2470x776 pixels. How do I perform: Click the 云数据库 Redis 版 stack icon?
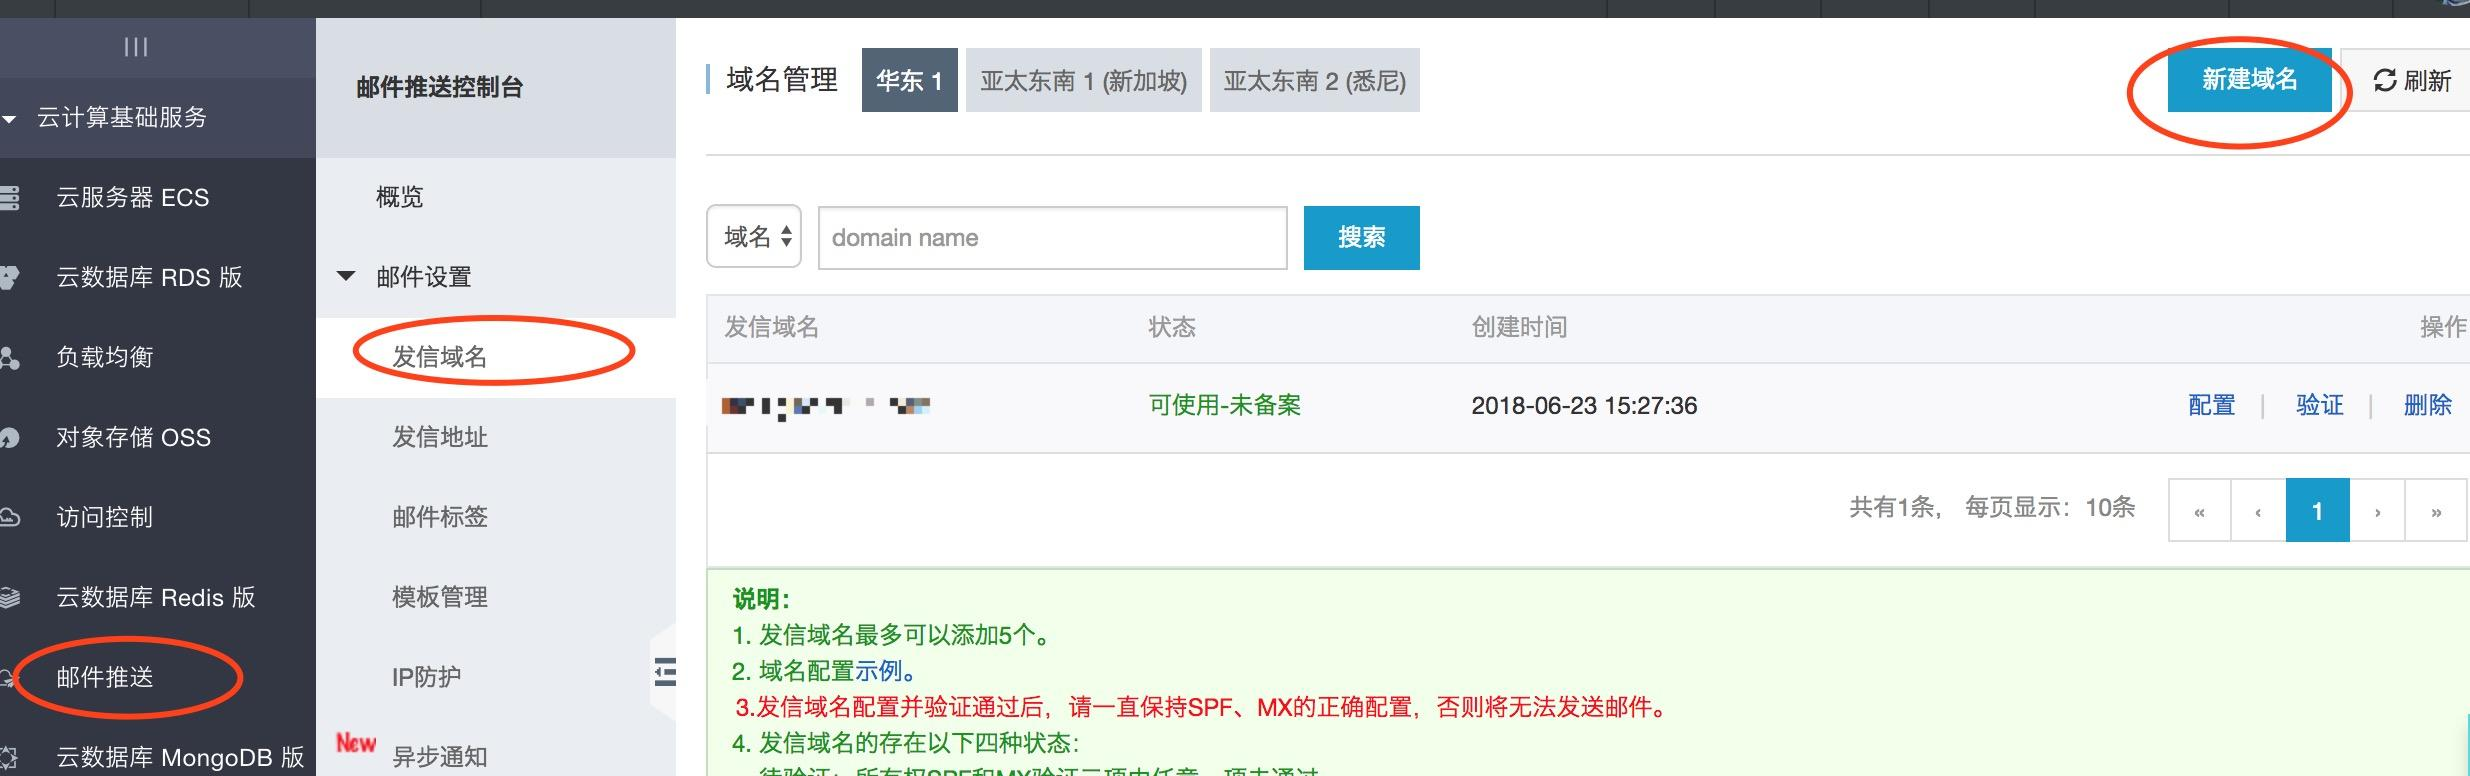(9, 597)
